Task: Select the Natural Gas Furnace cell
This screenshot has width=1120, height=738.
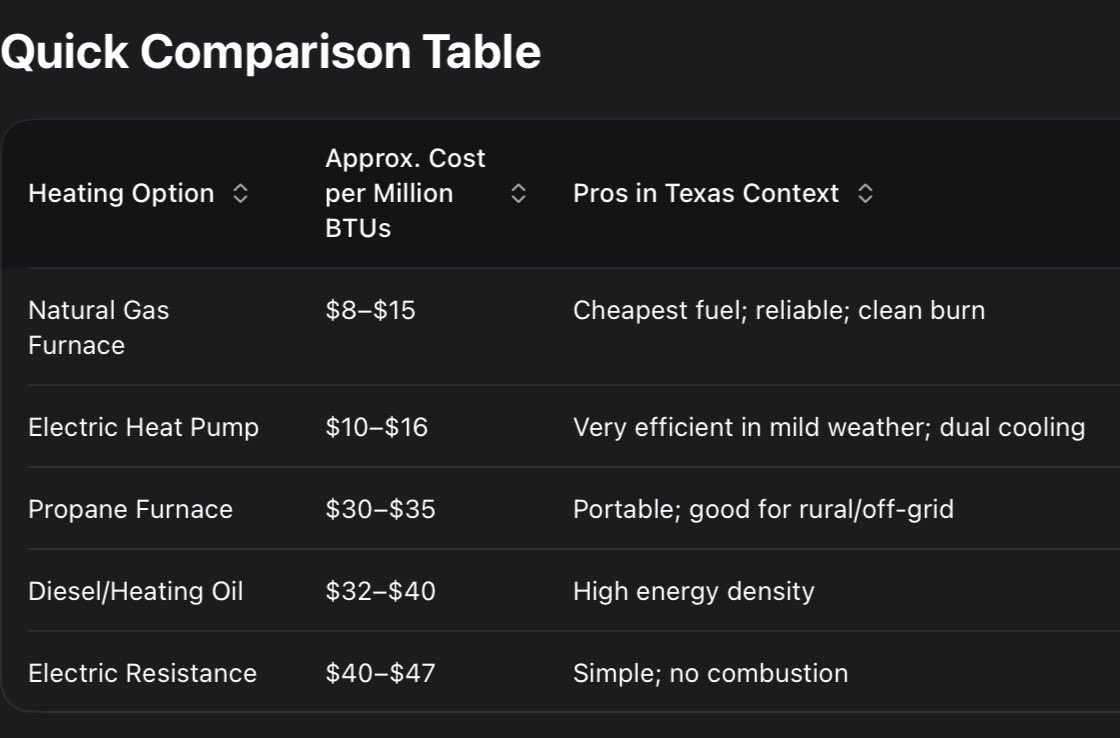Action: coord(98,327)
